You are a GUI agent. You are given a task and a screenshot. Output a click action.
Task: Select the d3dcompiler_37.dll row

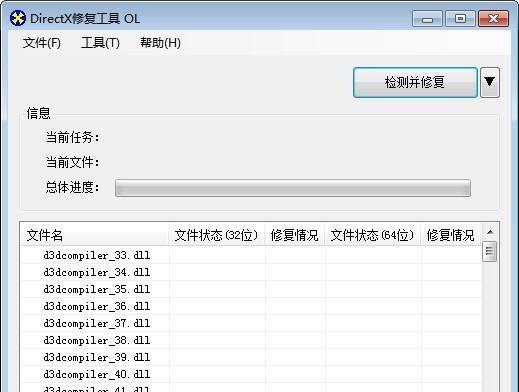251,323
